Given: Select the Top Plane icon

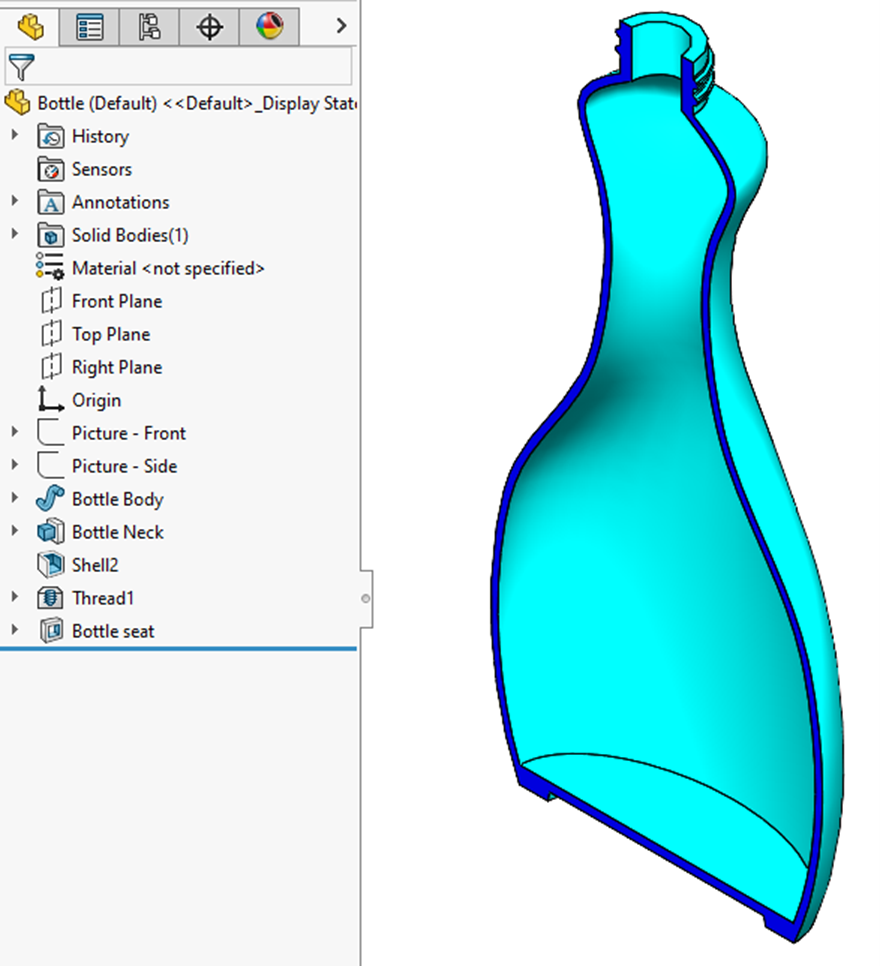Looking at the screenshot, I should (x=50, y=334).
